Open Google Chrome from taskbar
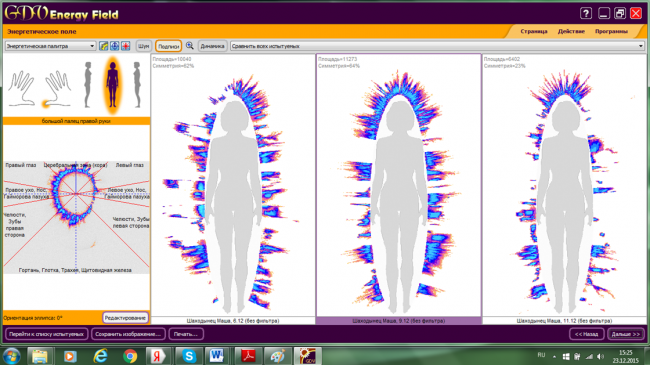650x365 pixels. [x=130, y=356]
